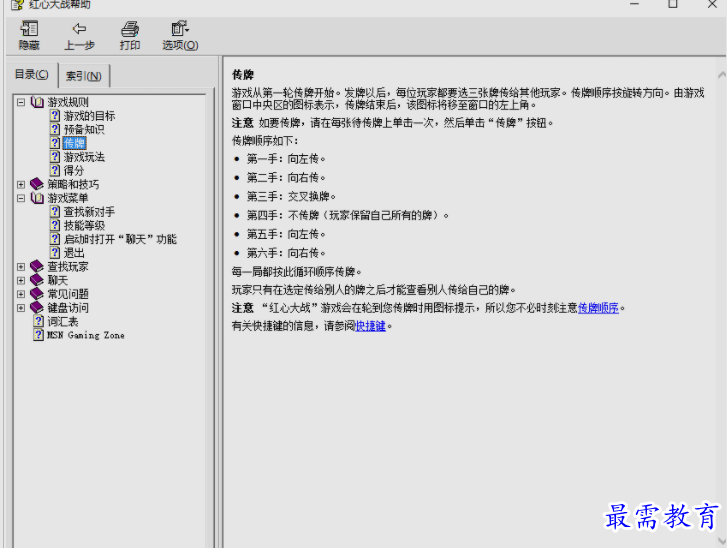The width and height of the screenshot is (727, 548).
Task: Select the 策略和技巧 book label
Action: [73, 184]
